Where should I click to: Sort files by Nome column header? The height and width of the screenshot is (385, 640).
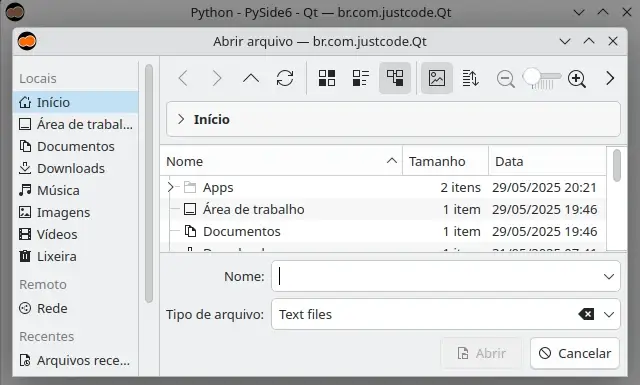[281, 161]
